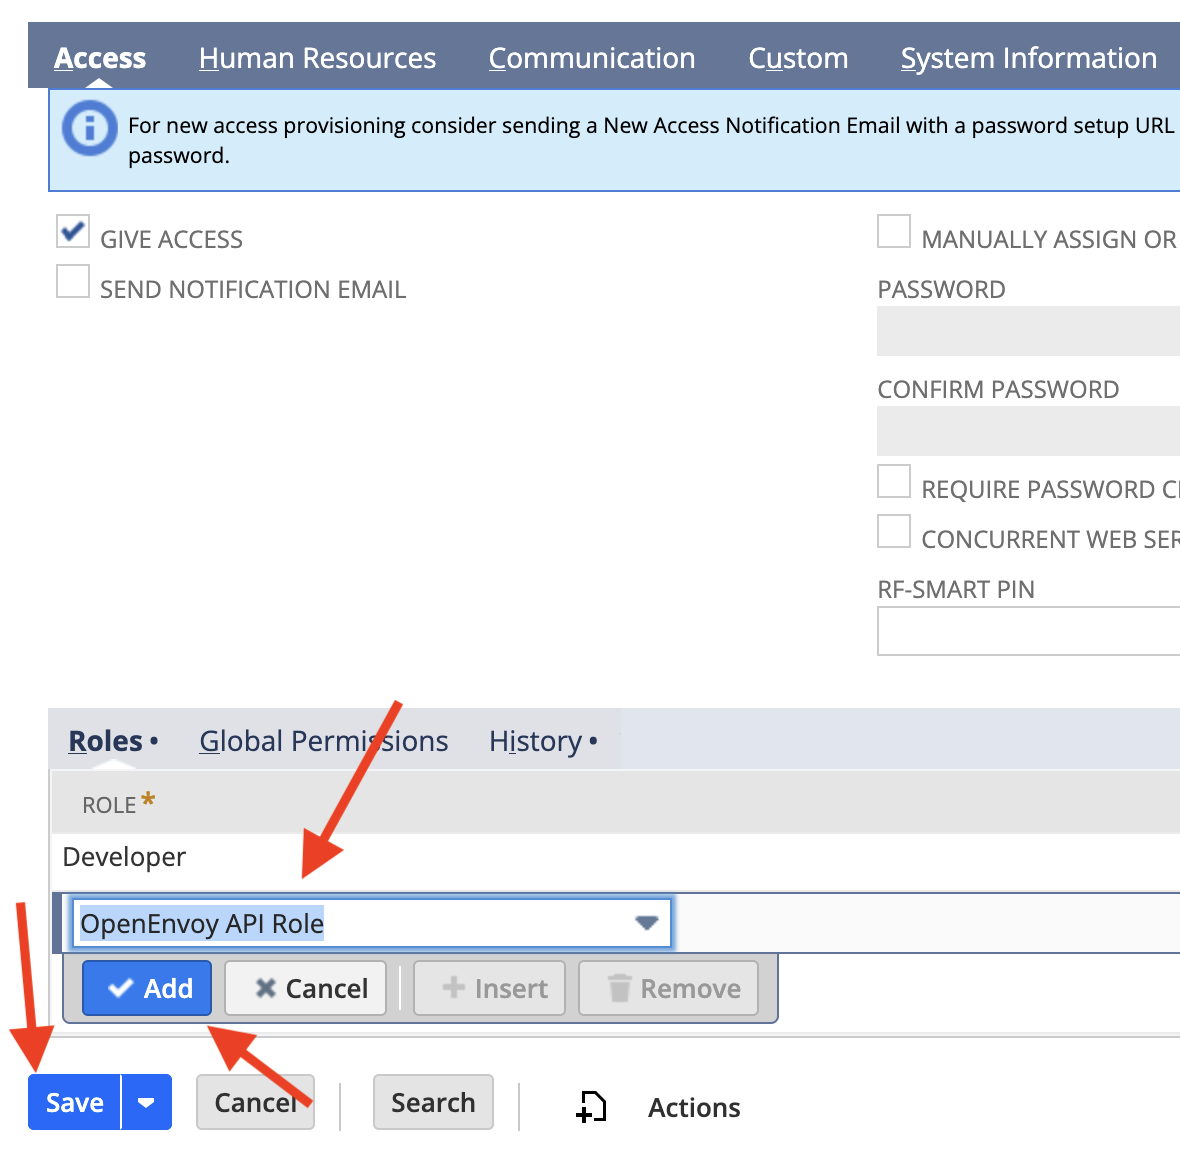Screen dimensions: 1180x1164
Task: Tick the Manually Assign password checkbox
Action: (x=894, y=231)
